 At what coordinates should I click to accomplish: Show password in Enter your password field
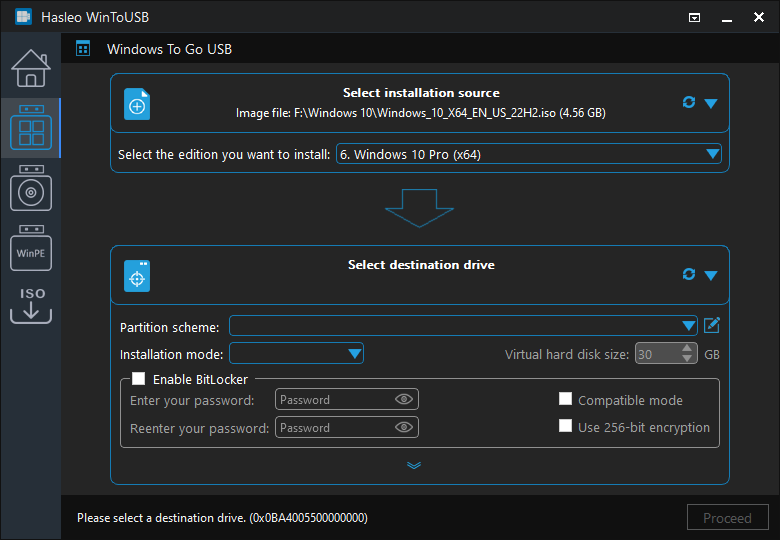404,399
